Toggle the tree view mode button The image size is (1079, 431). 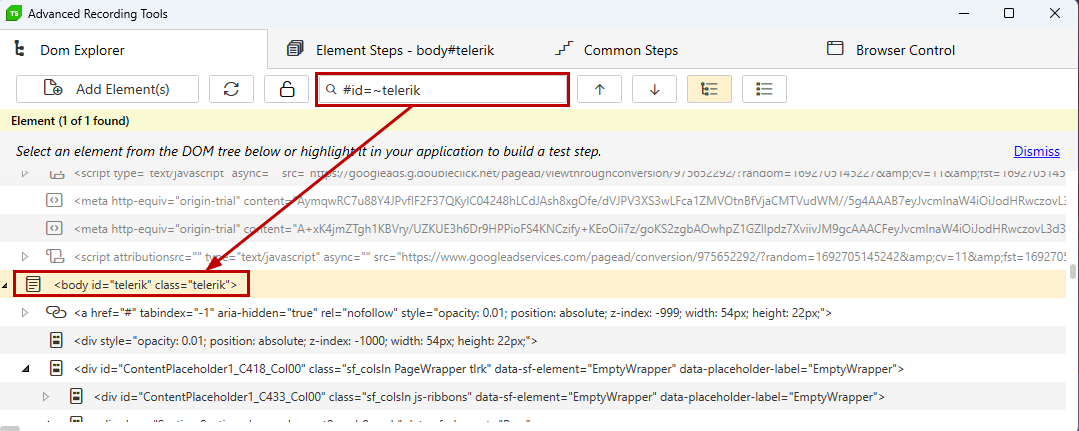pos(709,90)
